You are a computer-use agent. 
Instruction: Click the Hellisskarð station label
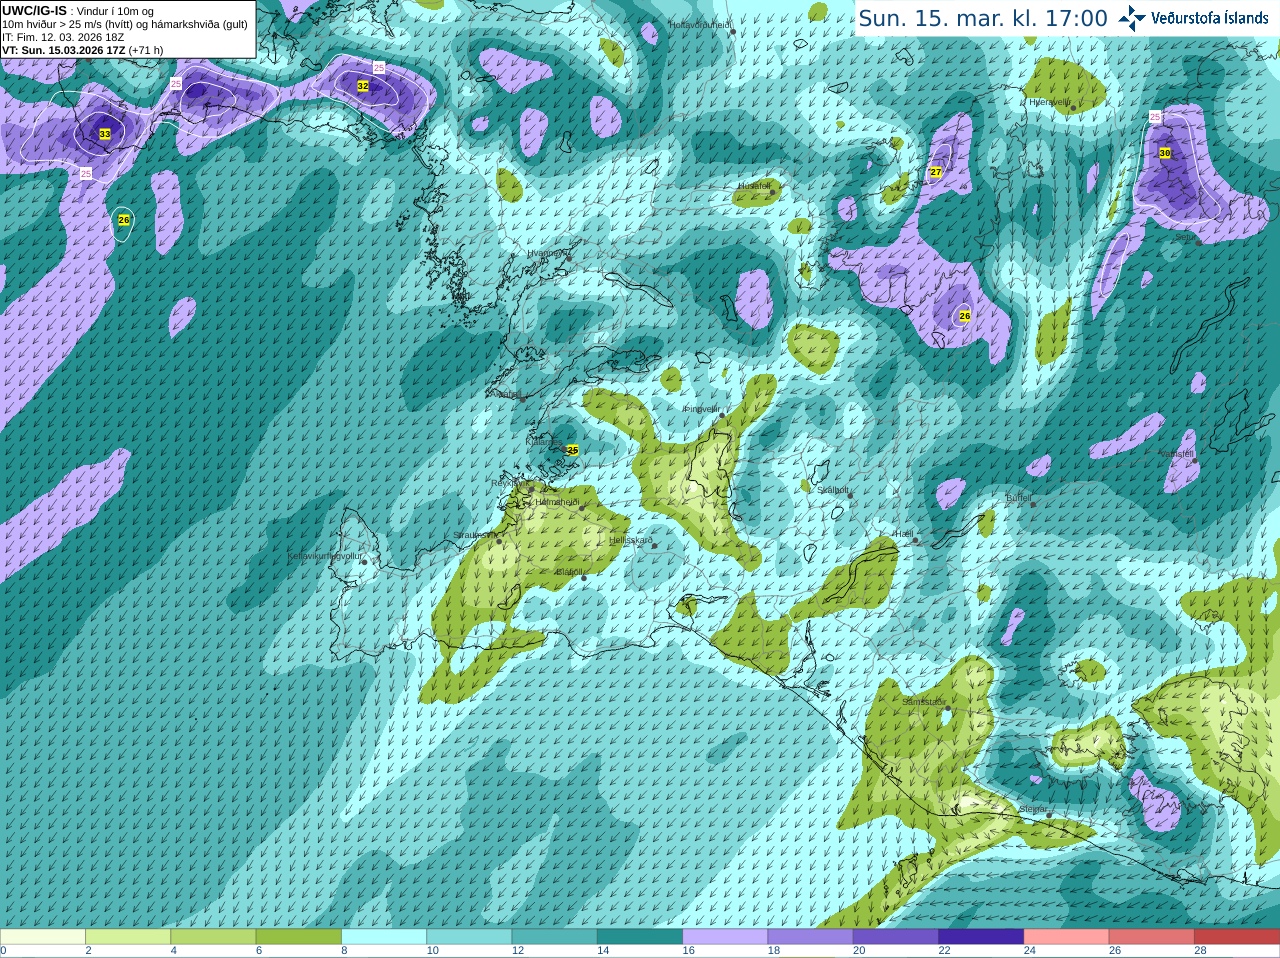pyautogui.click(x=631, y=540)
